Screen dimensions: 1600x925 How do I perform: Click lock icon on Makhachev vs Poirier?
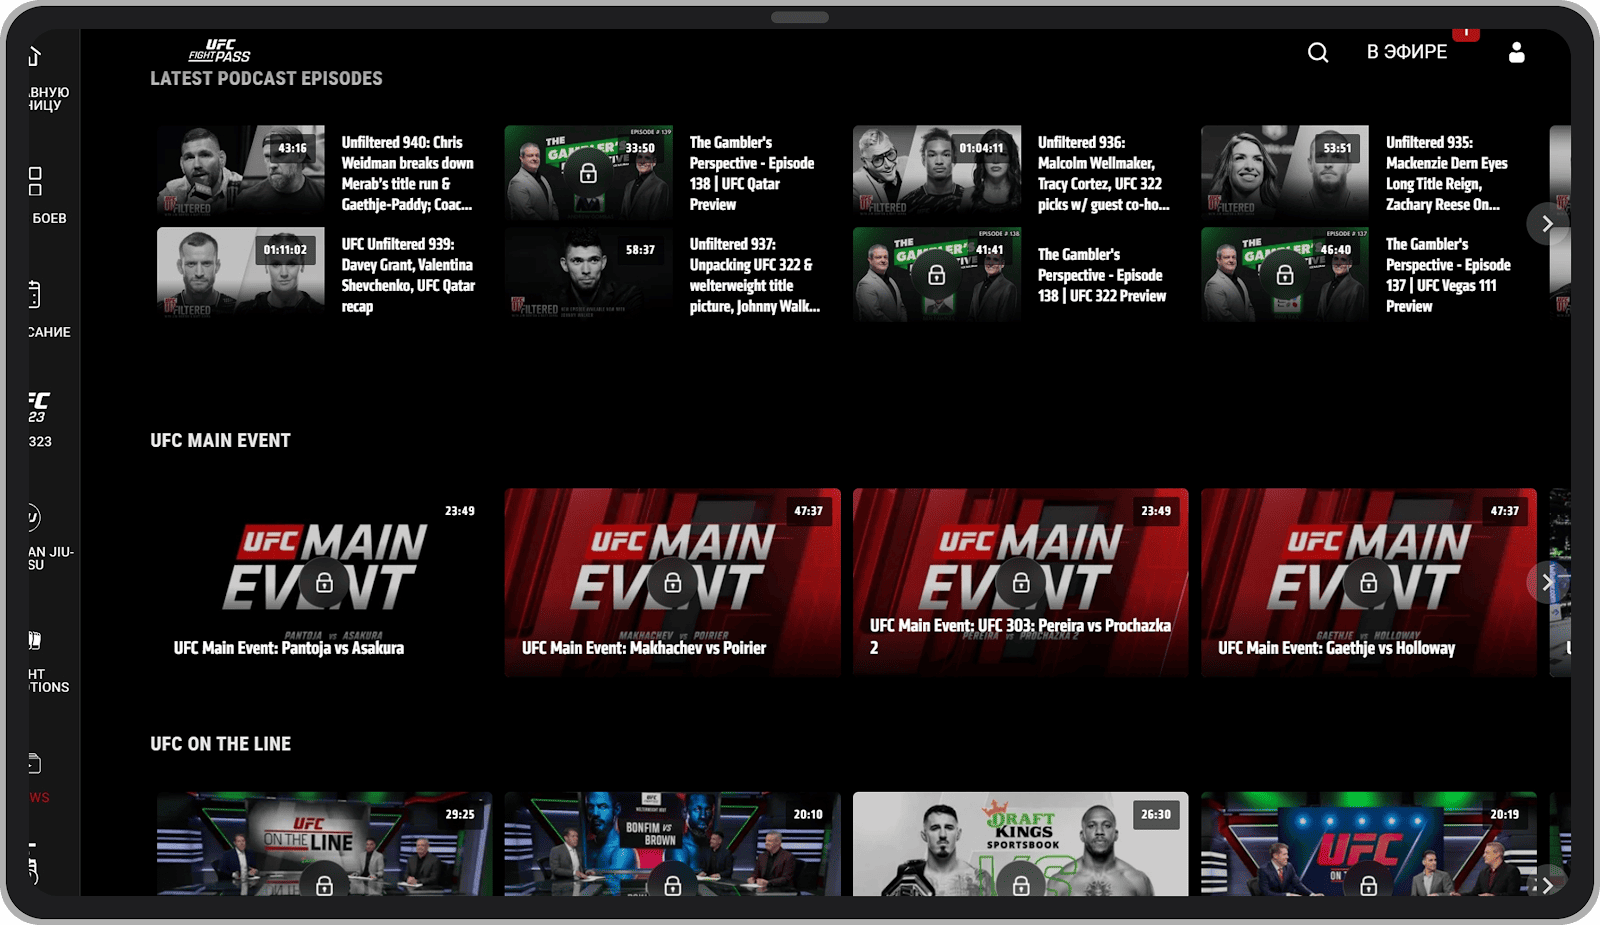click(673, 583)
